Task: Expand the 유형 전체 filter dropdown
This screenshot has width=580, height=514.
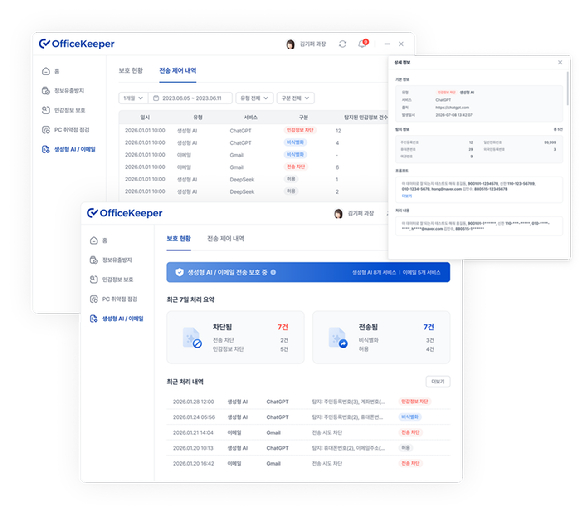Action: click(x=254, y=98)
